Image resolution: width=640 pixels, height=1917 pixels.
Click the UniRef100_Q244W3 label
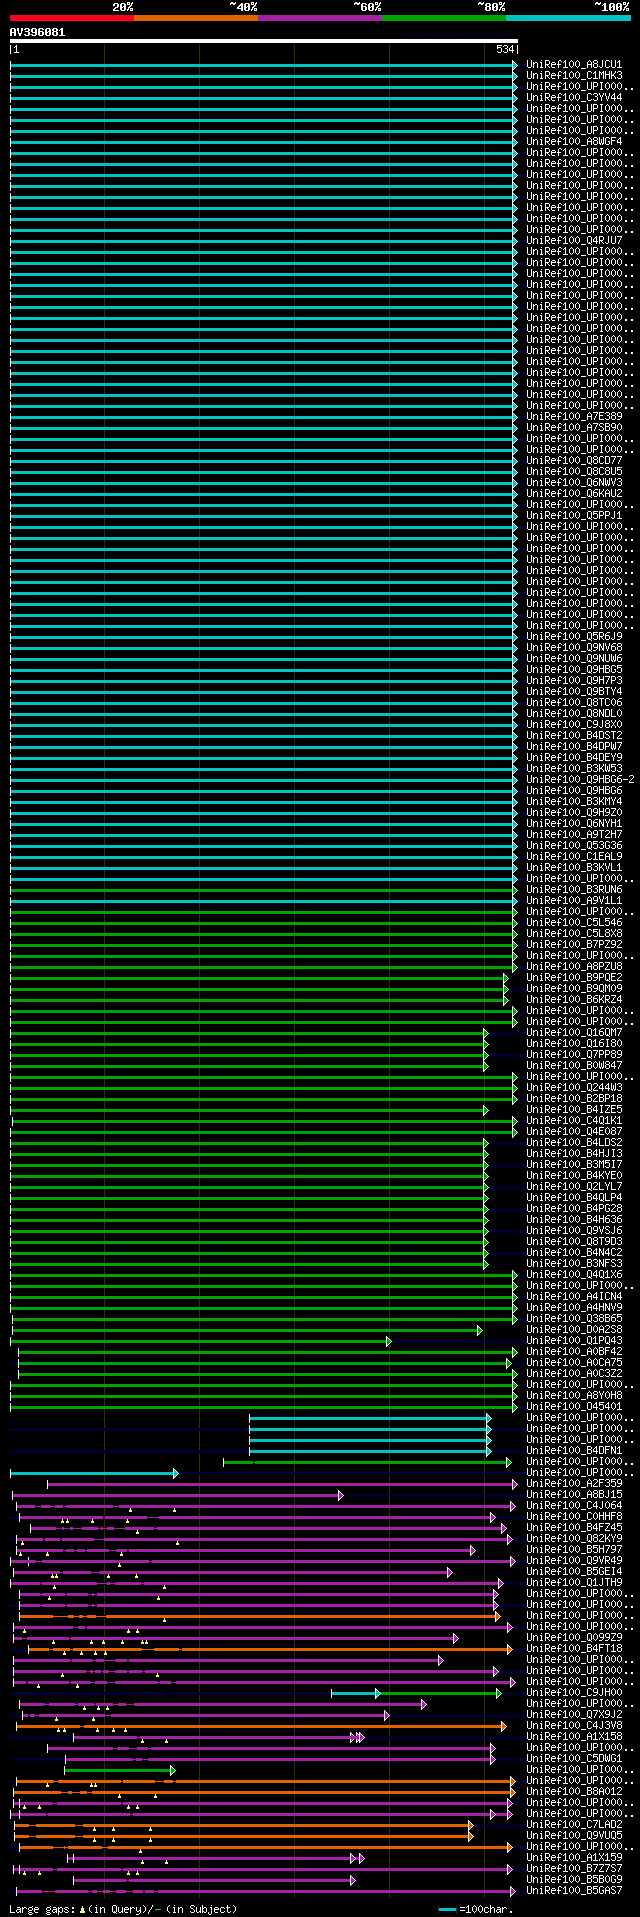pyautogui.click(x=574, y=1087)
